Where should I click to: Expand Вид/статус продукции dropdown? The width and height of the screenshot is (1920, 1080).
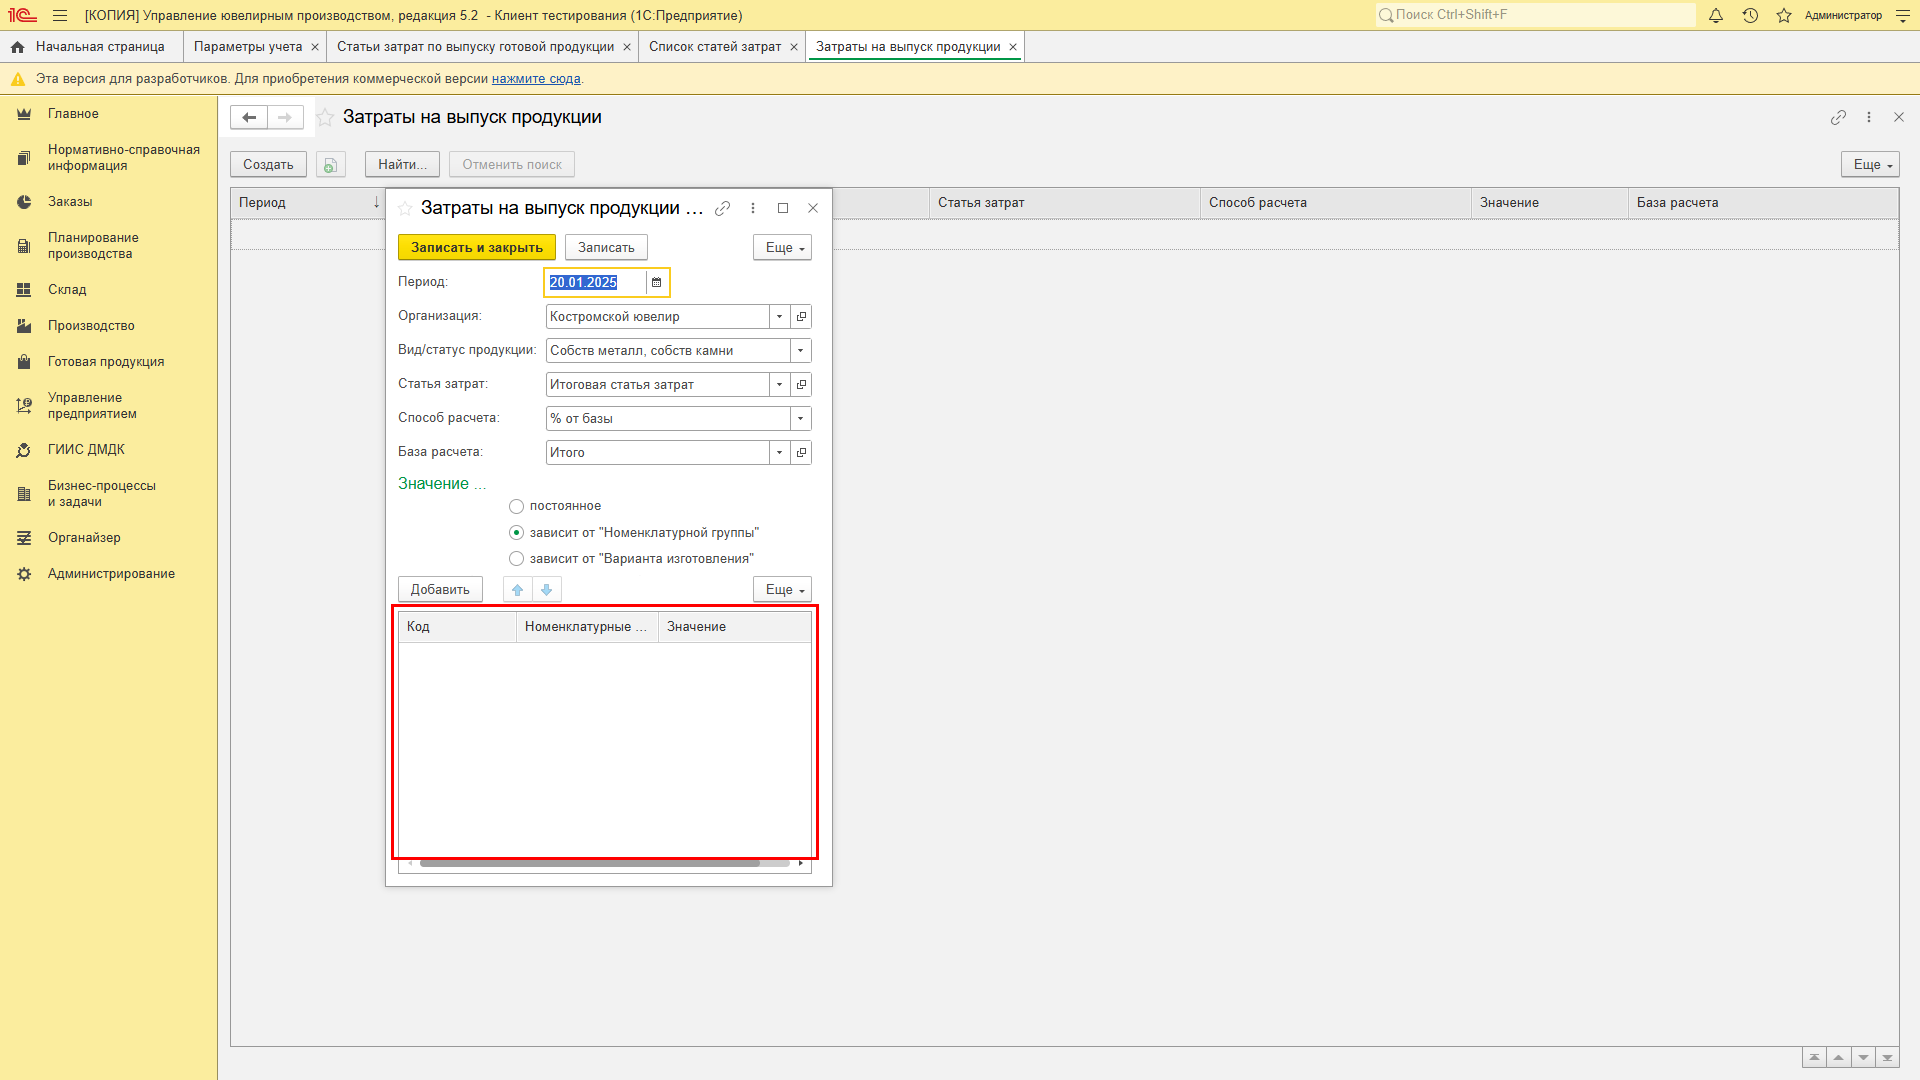801,351
